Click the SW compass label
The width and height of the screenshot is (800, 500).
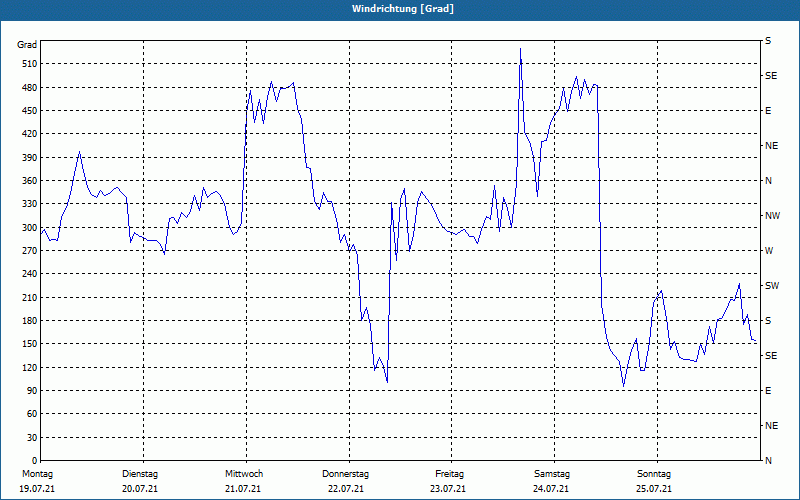click(772, 286)
